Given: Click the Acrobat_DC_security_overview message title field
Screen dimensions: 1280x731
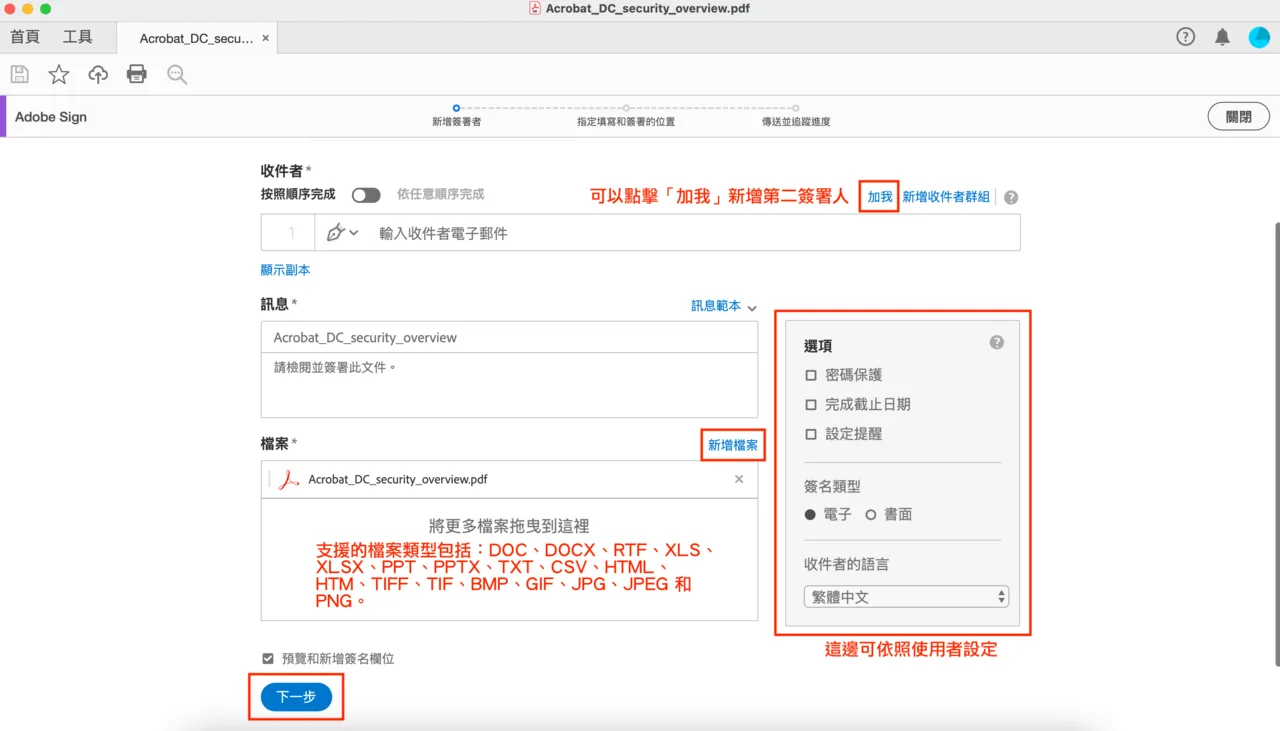Looking at the screenshot, I should (509, 337).
